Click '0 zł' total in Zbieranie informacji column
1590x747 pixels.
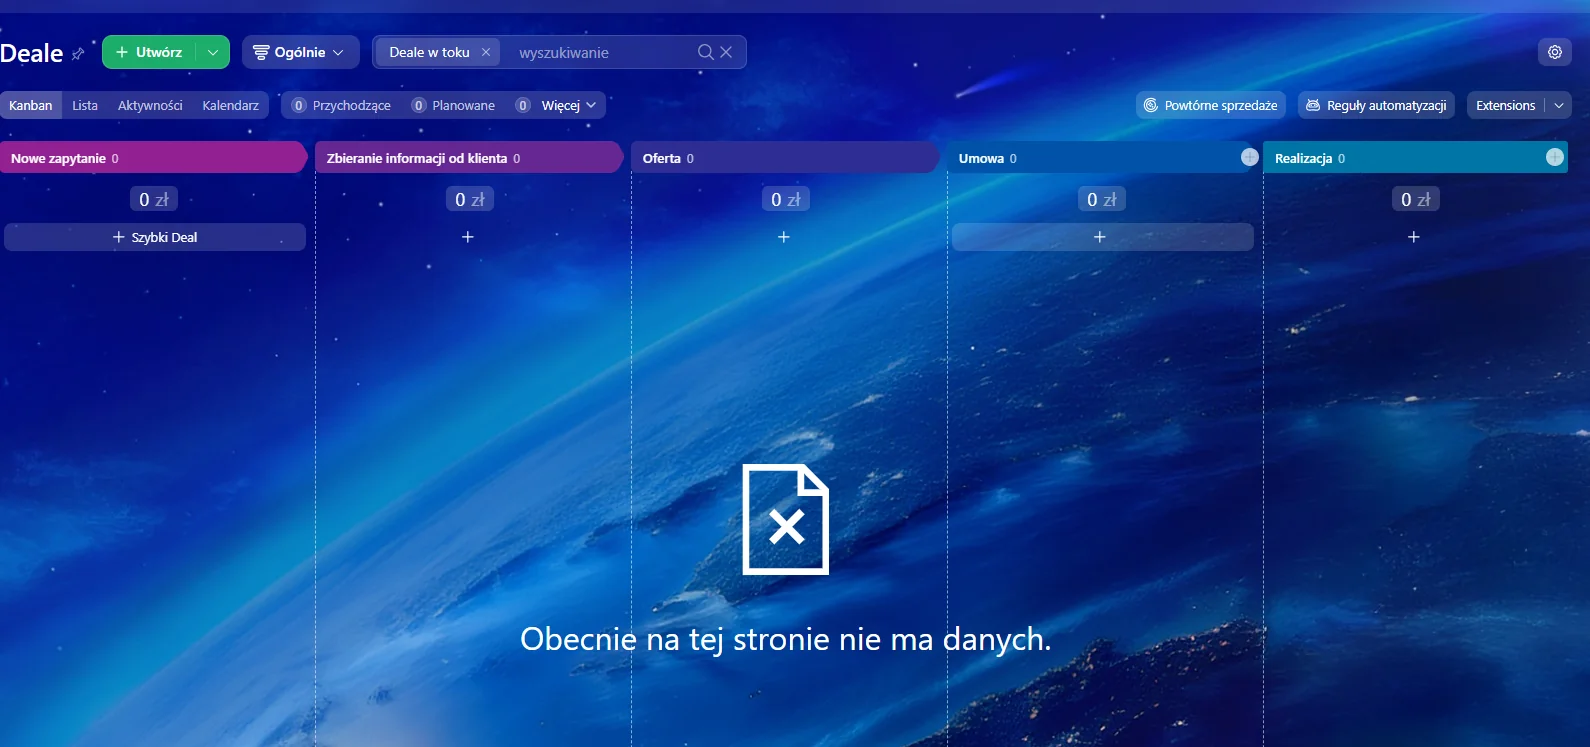click(470, 200)
